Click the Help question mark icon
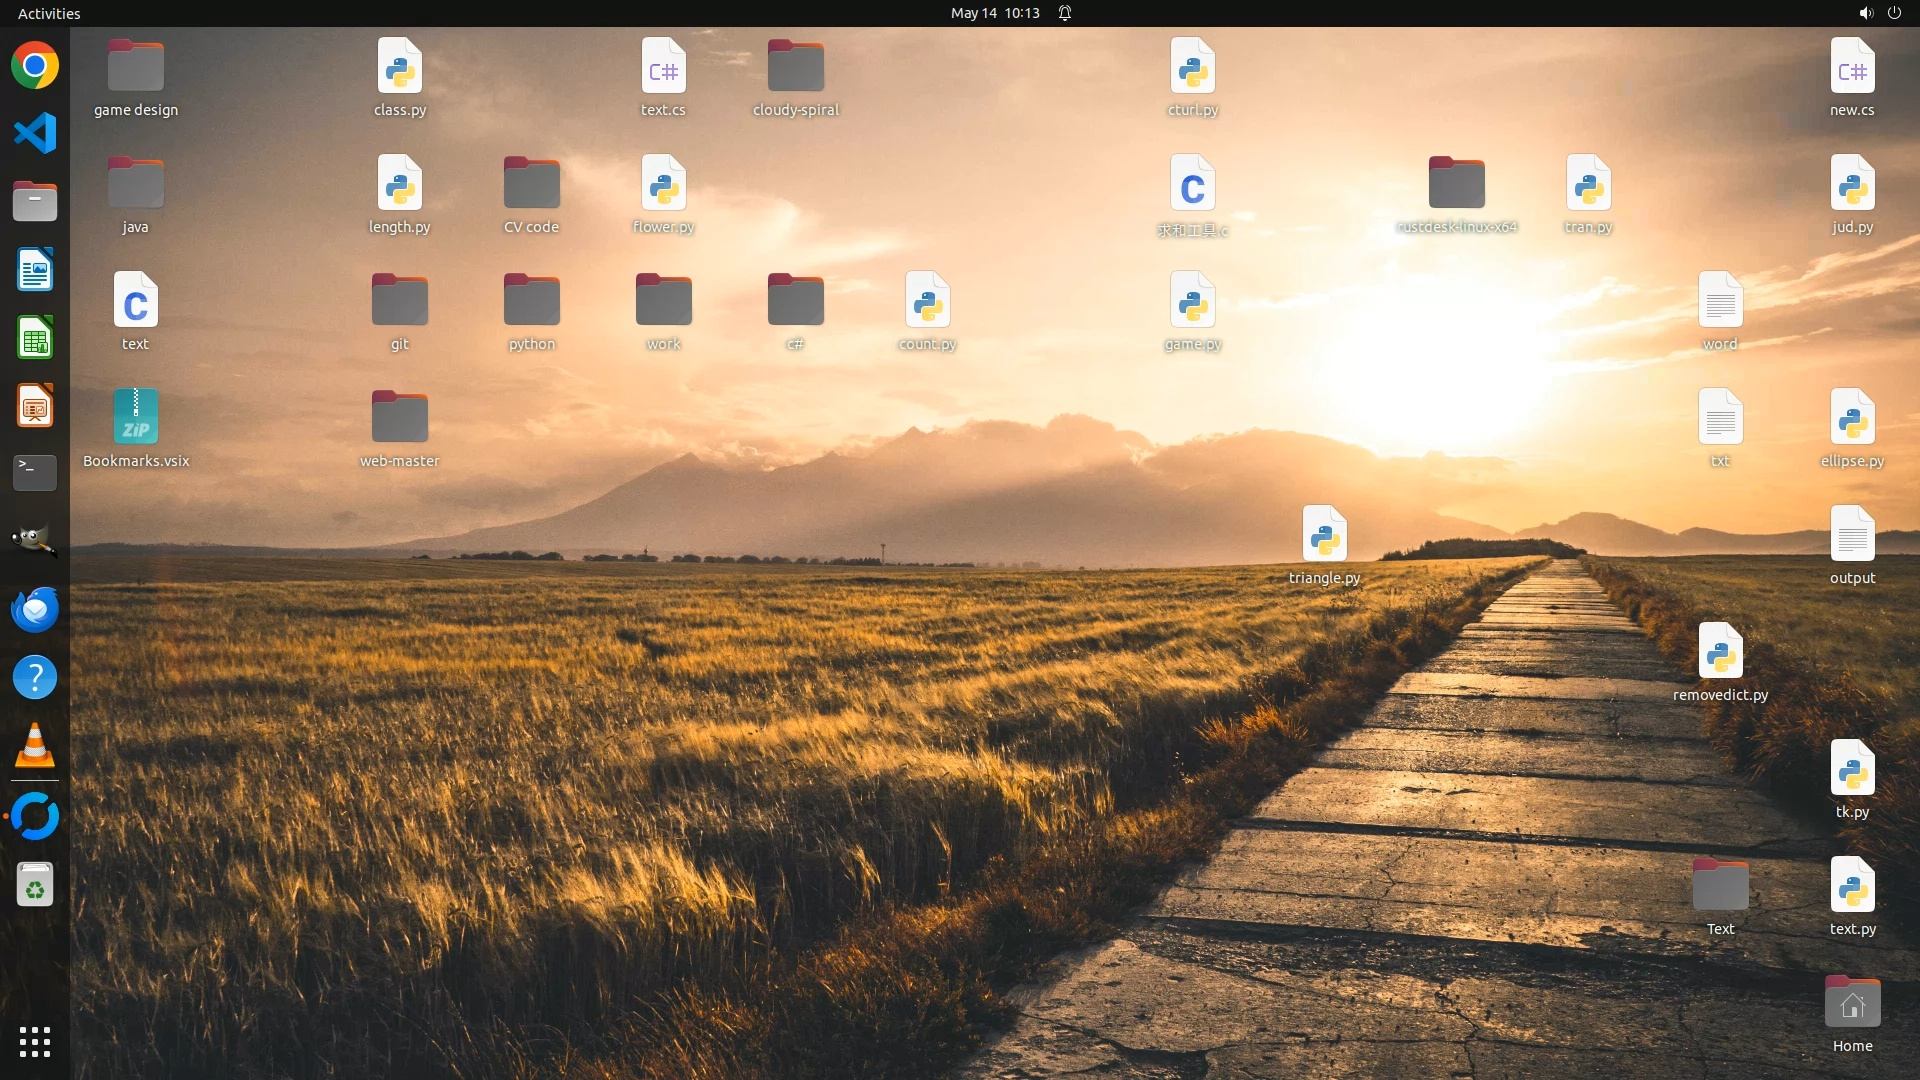This screenshot has width=1920, height=1080. (35, 678)
